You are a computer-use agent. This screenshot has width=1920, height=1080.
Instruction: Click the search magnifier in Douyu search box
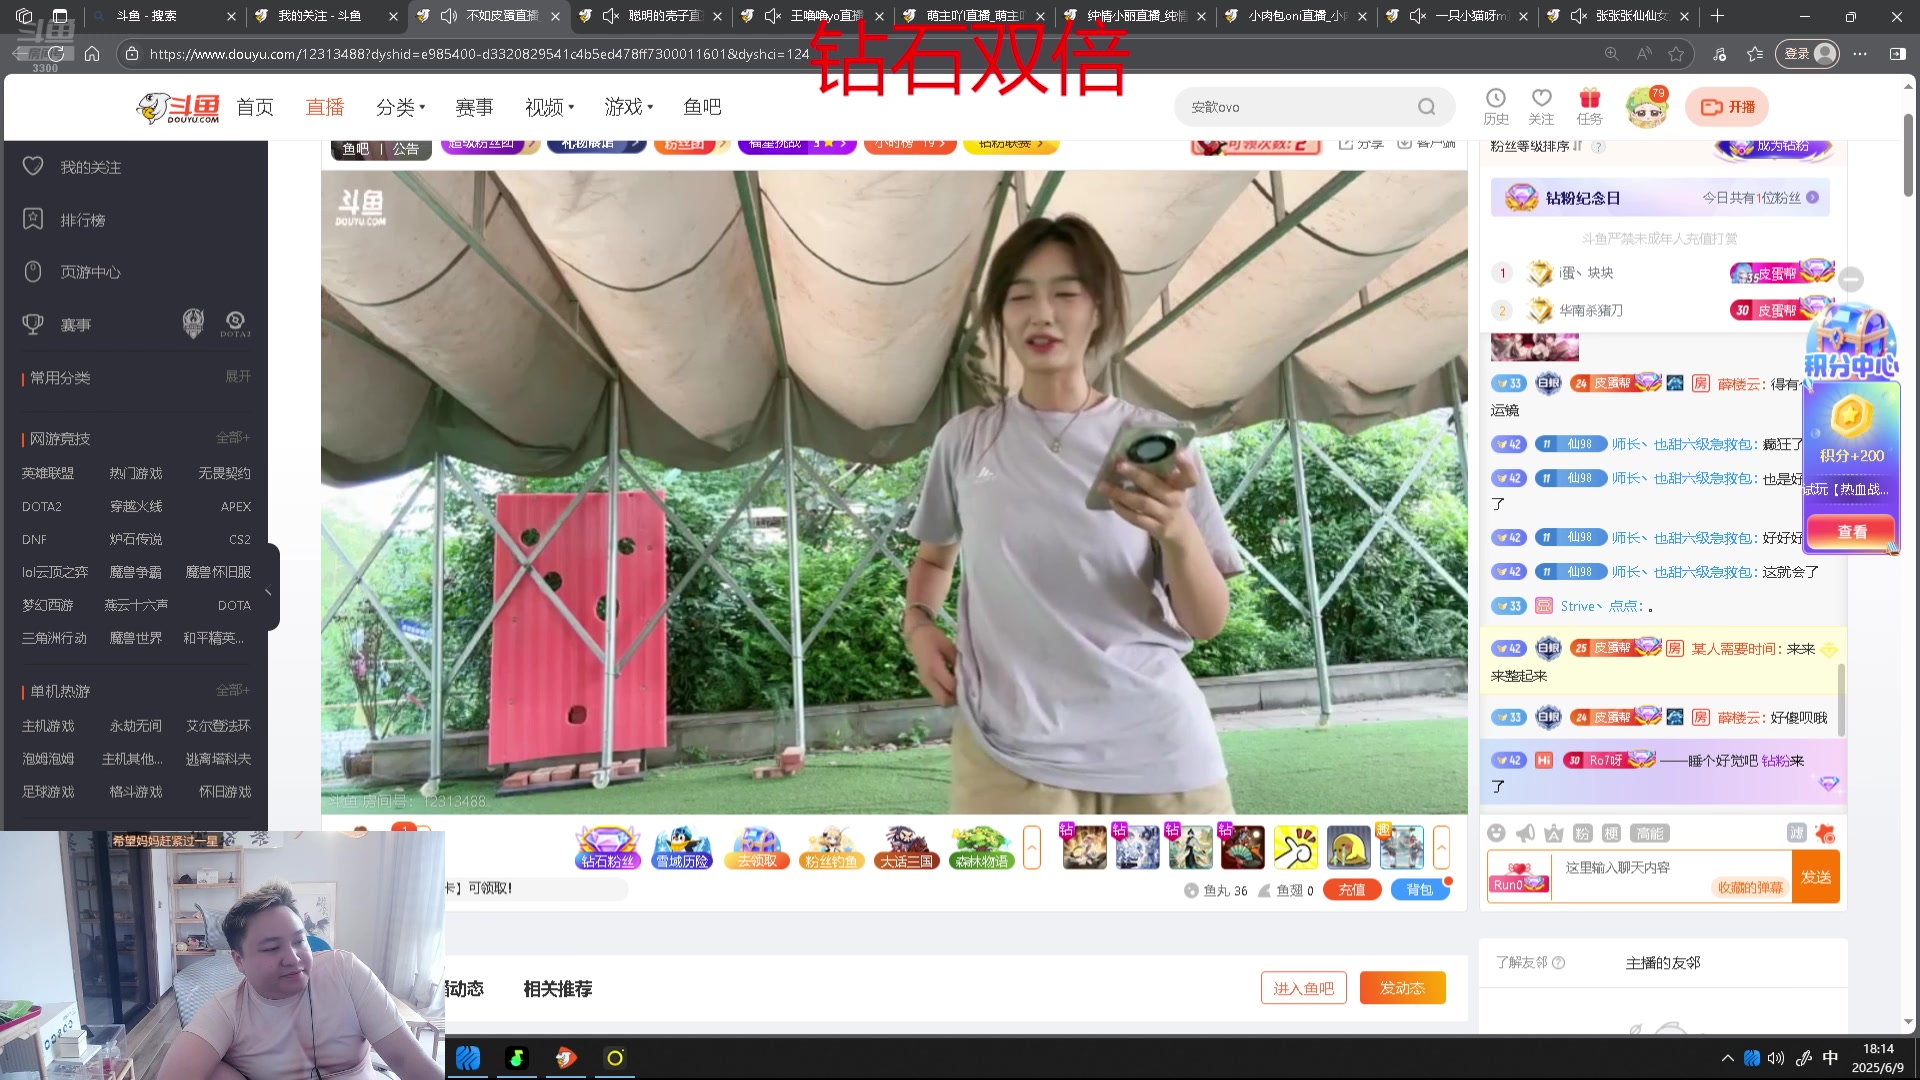pos(1427,107)
